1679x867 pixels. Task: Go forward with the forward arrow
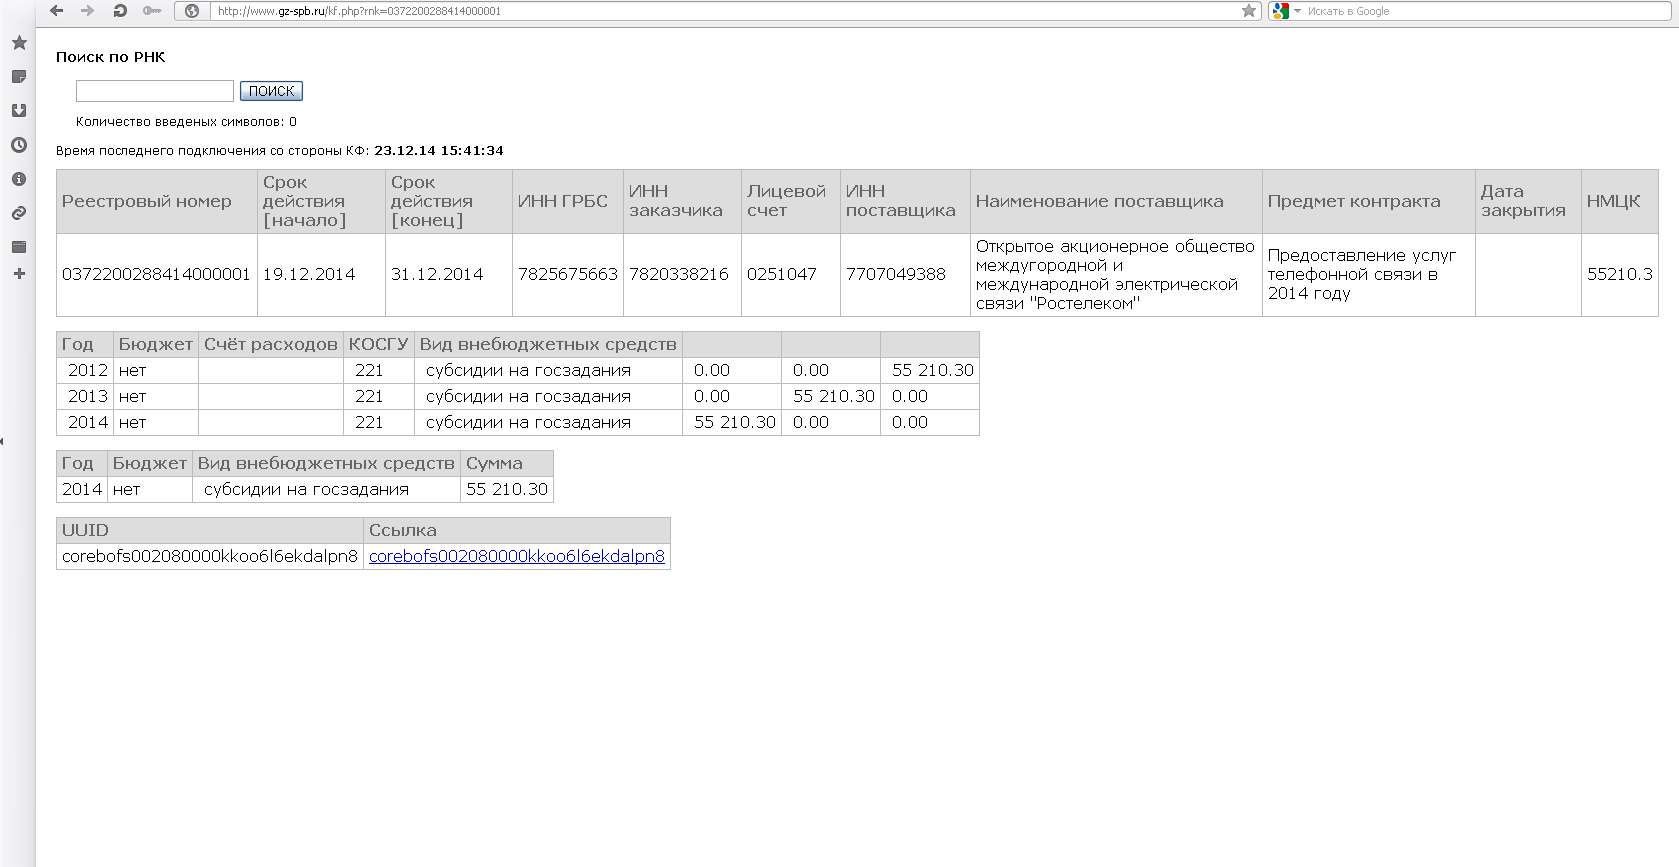[88, 10]
